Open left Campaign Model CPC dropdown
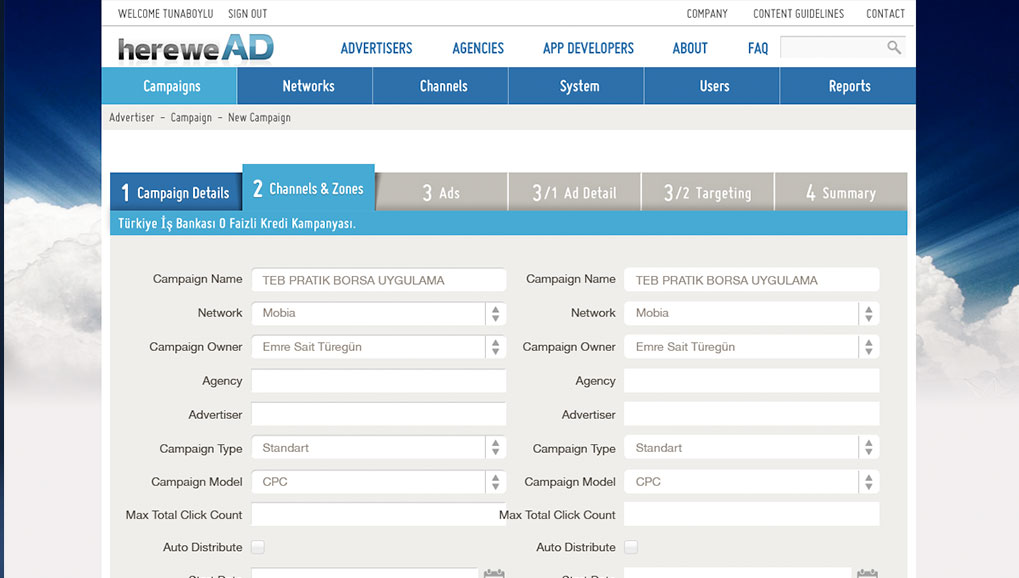The height and width of the screenshot is (578, 1019). [x=379, y=482]
